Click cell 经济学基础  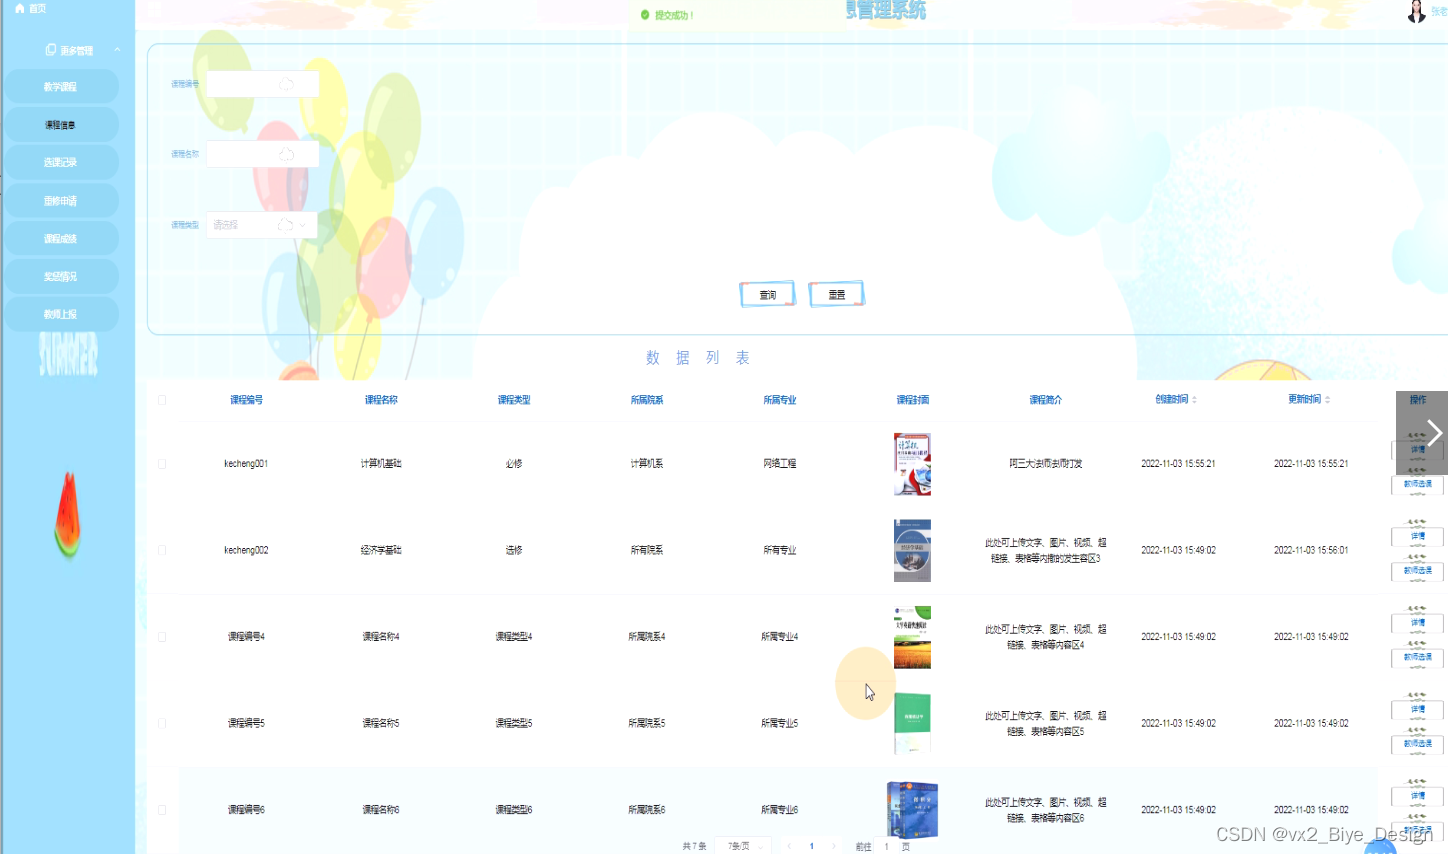coord(381,550)
